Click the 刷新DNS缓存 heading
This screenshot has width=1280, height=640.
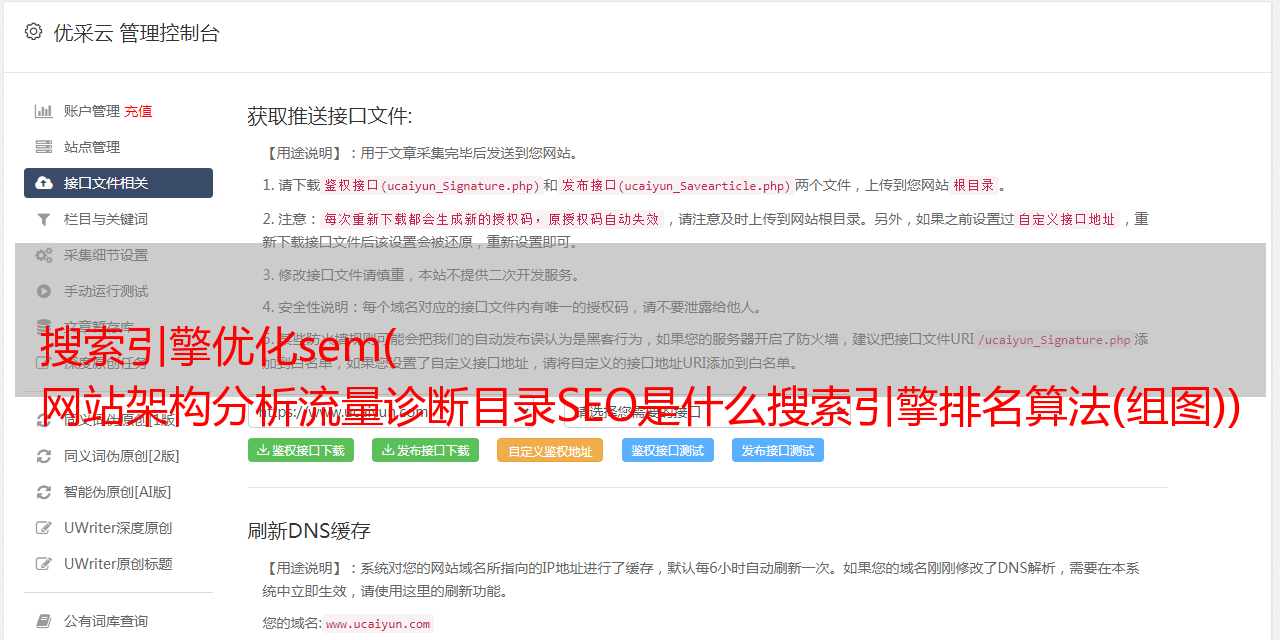pyautogui.click(x=309, y=530)
